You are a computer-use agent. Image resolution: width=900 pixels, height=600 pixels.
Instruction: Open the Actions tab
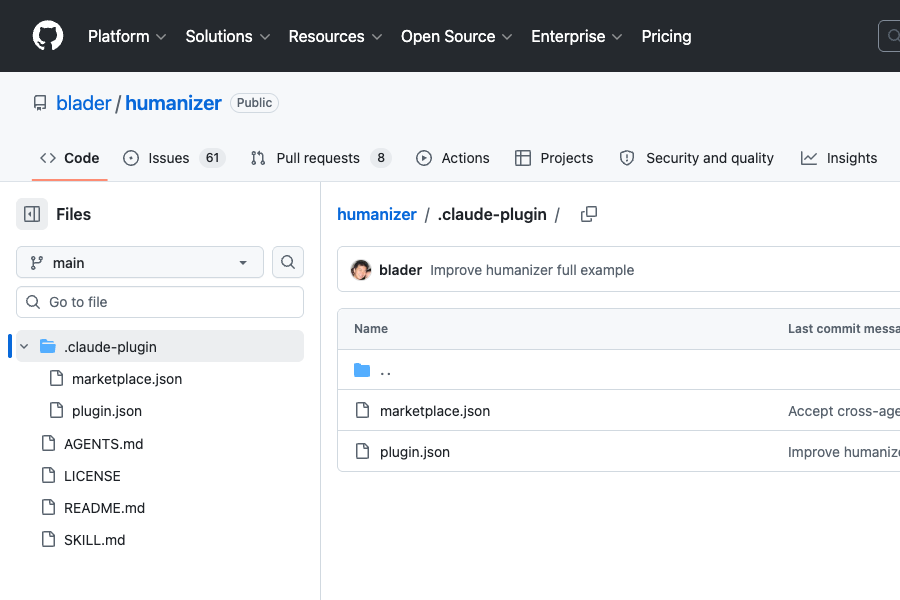point(453,158)
